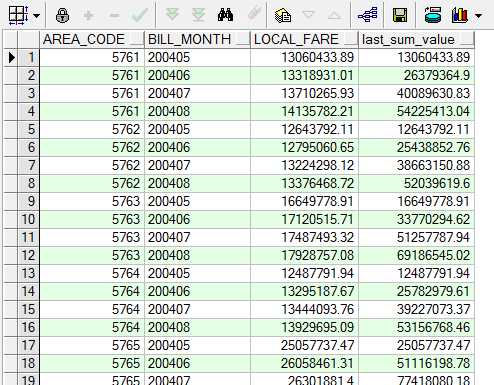Click the connected query tree icon
This screenshot has height=385, width=494.
pyautogui.click(x=367, y=15)
